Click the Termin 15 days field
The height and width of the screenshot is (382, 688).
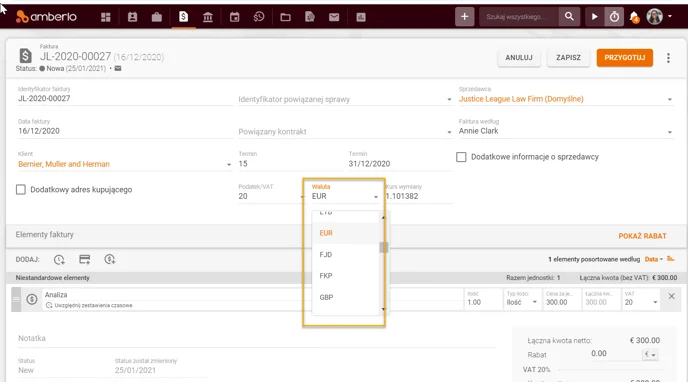click(291, 164)
